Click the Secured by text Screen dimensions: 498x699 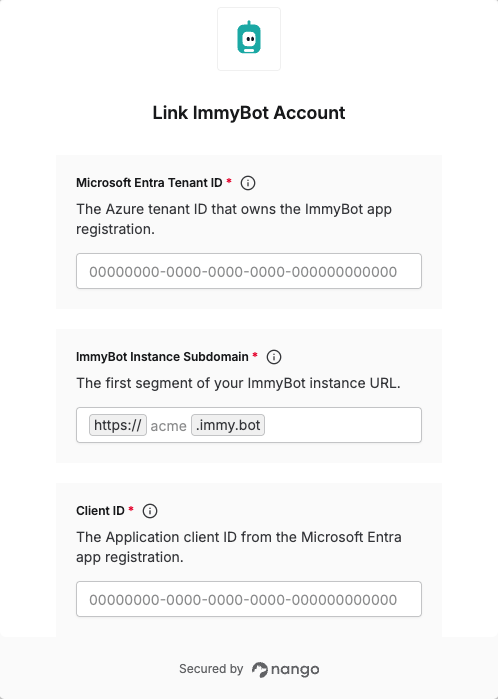click(211, 669)
